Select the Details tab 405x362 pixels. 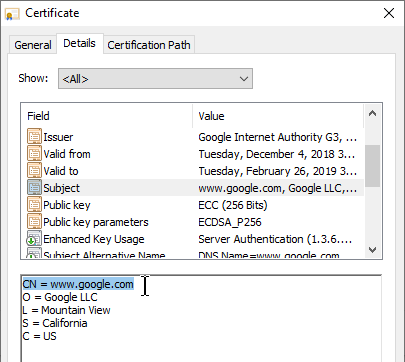pos(79,43)
